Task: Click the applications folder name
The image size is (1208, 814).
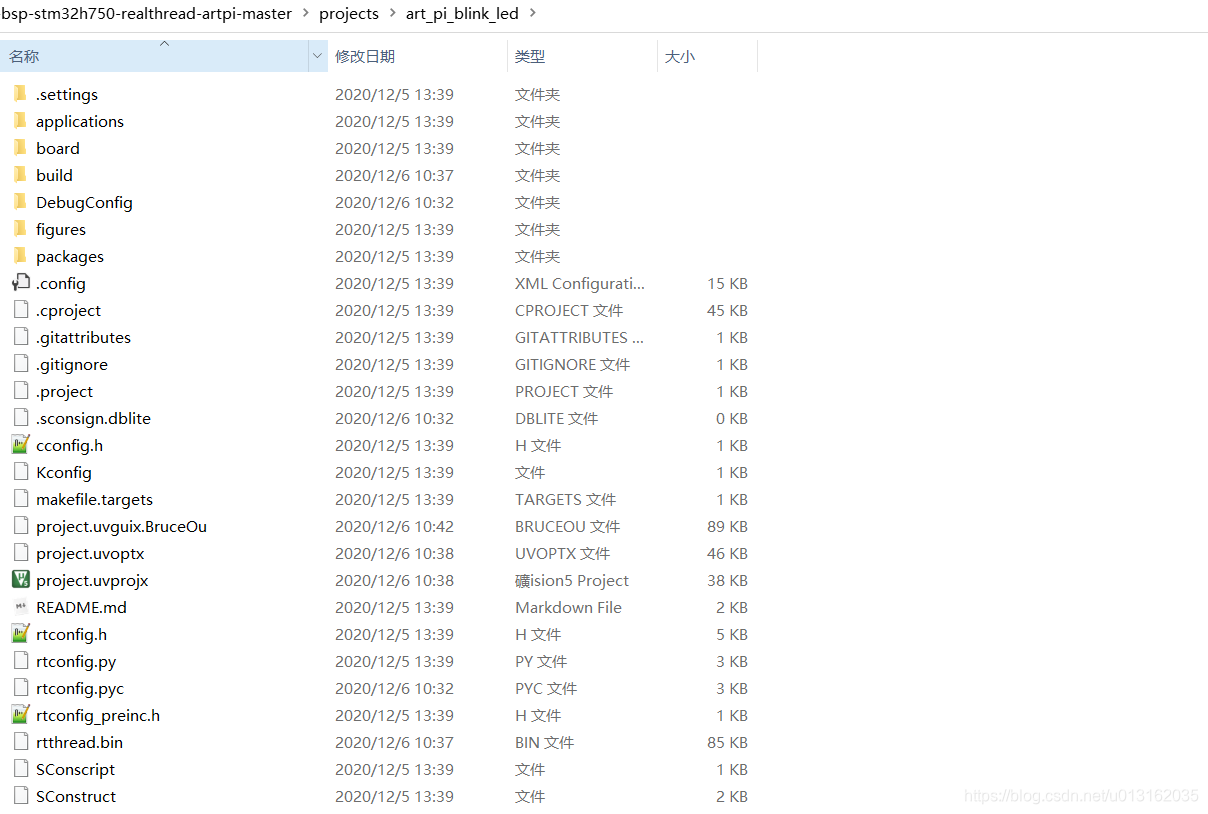Action: point(80,121)
